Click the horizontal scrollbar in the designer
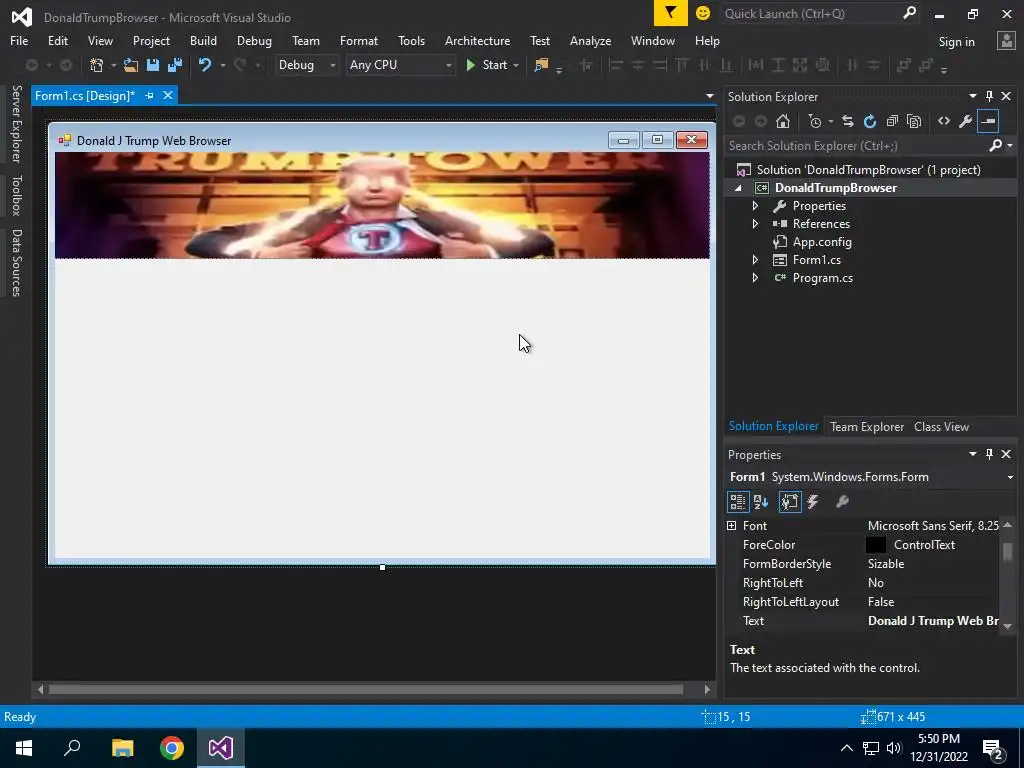 coord(366,690)
